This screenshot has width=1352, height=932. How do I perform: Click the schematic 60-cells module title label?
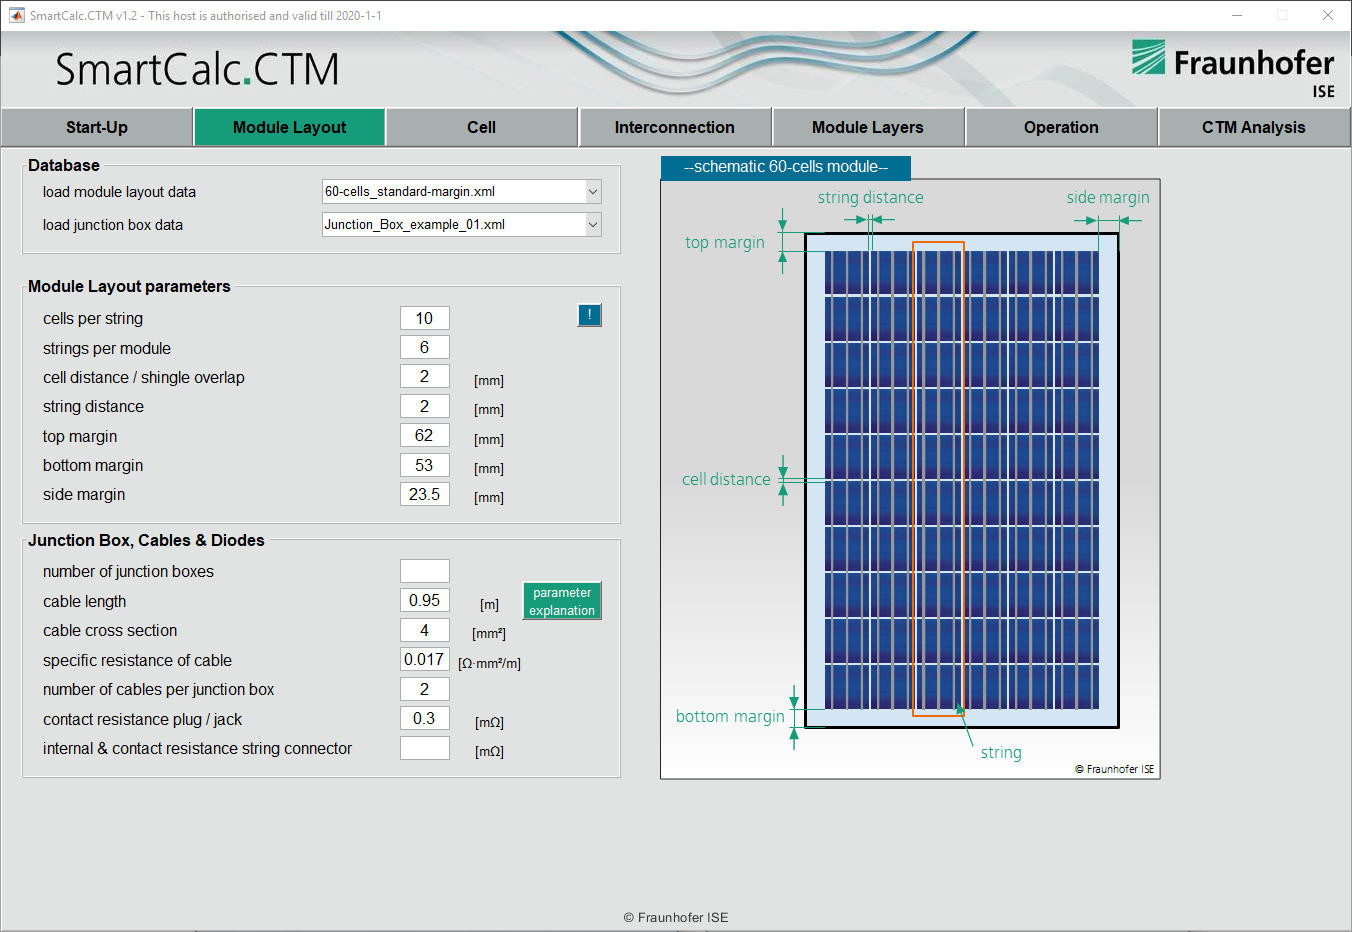click(x=786, y=167)
